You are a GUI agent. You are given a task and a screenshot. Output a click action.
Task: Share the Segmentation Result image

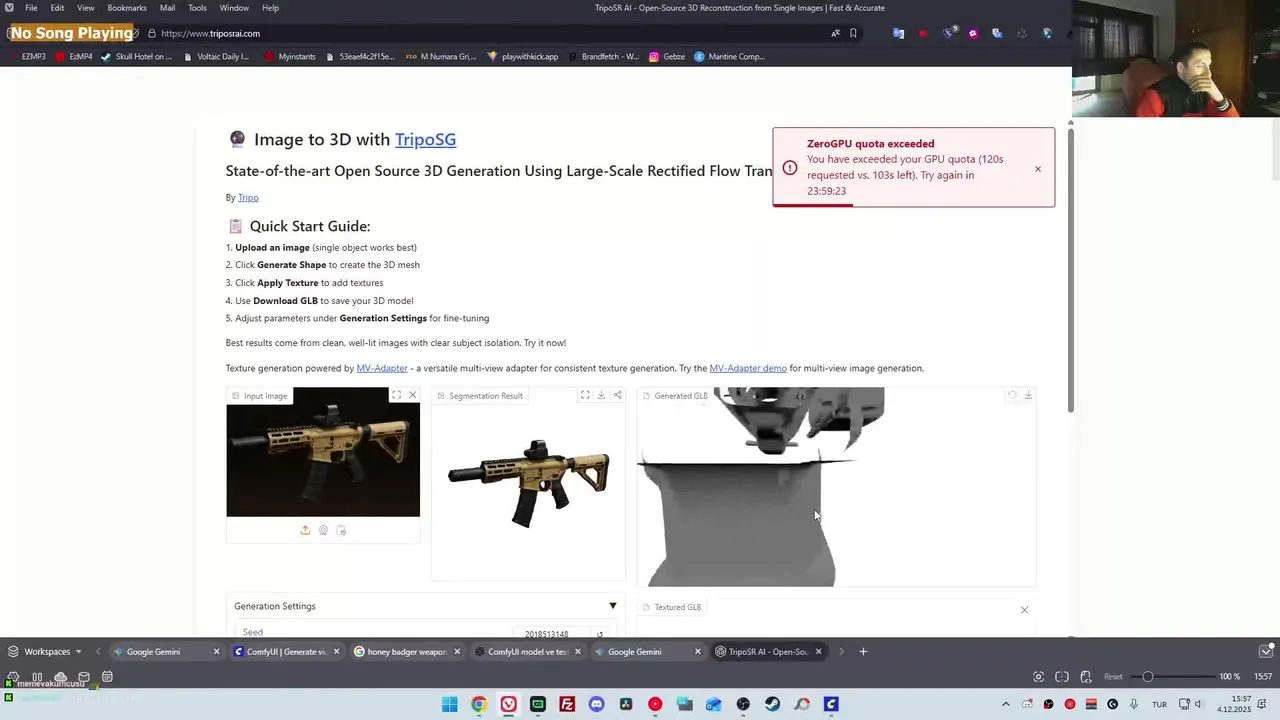point(617,395)
